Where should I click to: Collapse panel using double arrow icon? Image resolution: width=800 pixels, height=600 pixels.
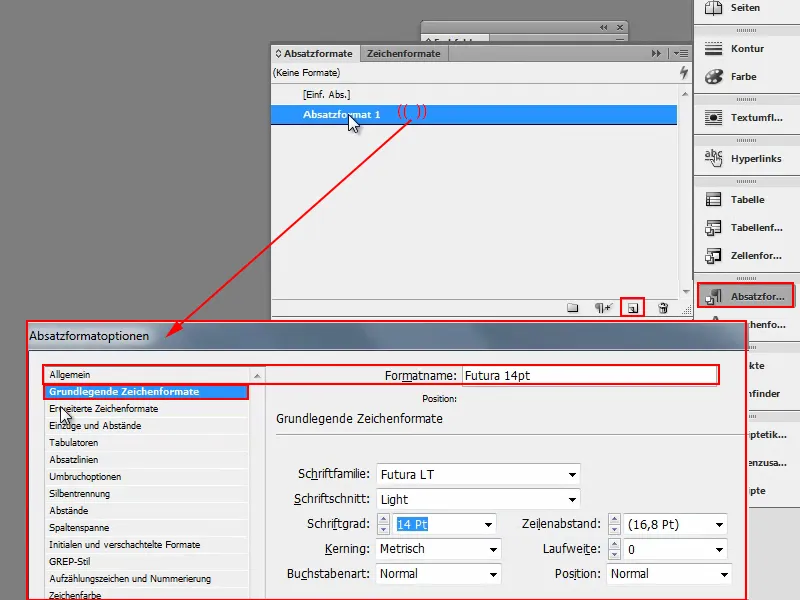(656, 54)
